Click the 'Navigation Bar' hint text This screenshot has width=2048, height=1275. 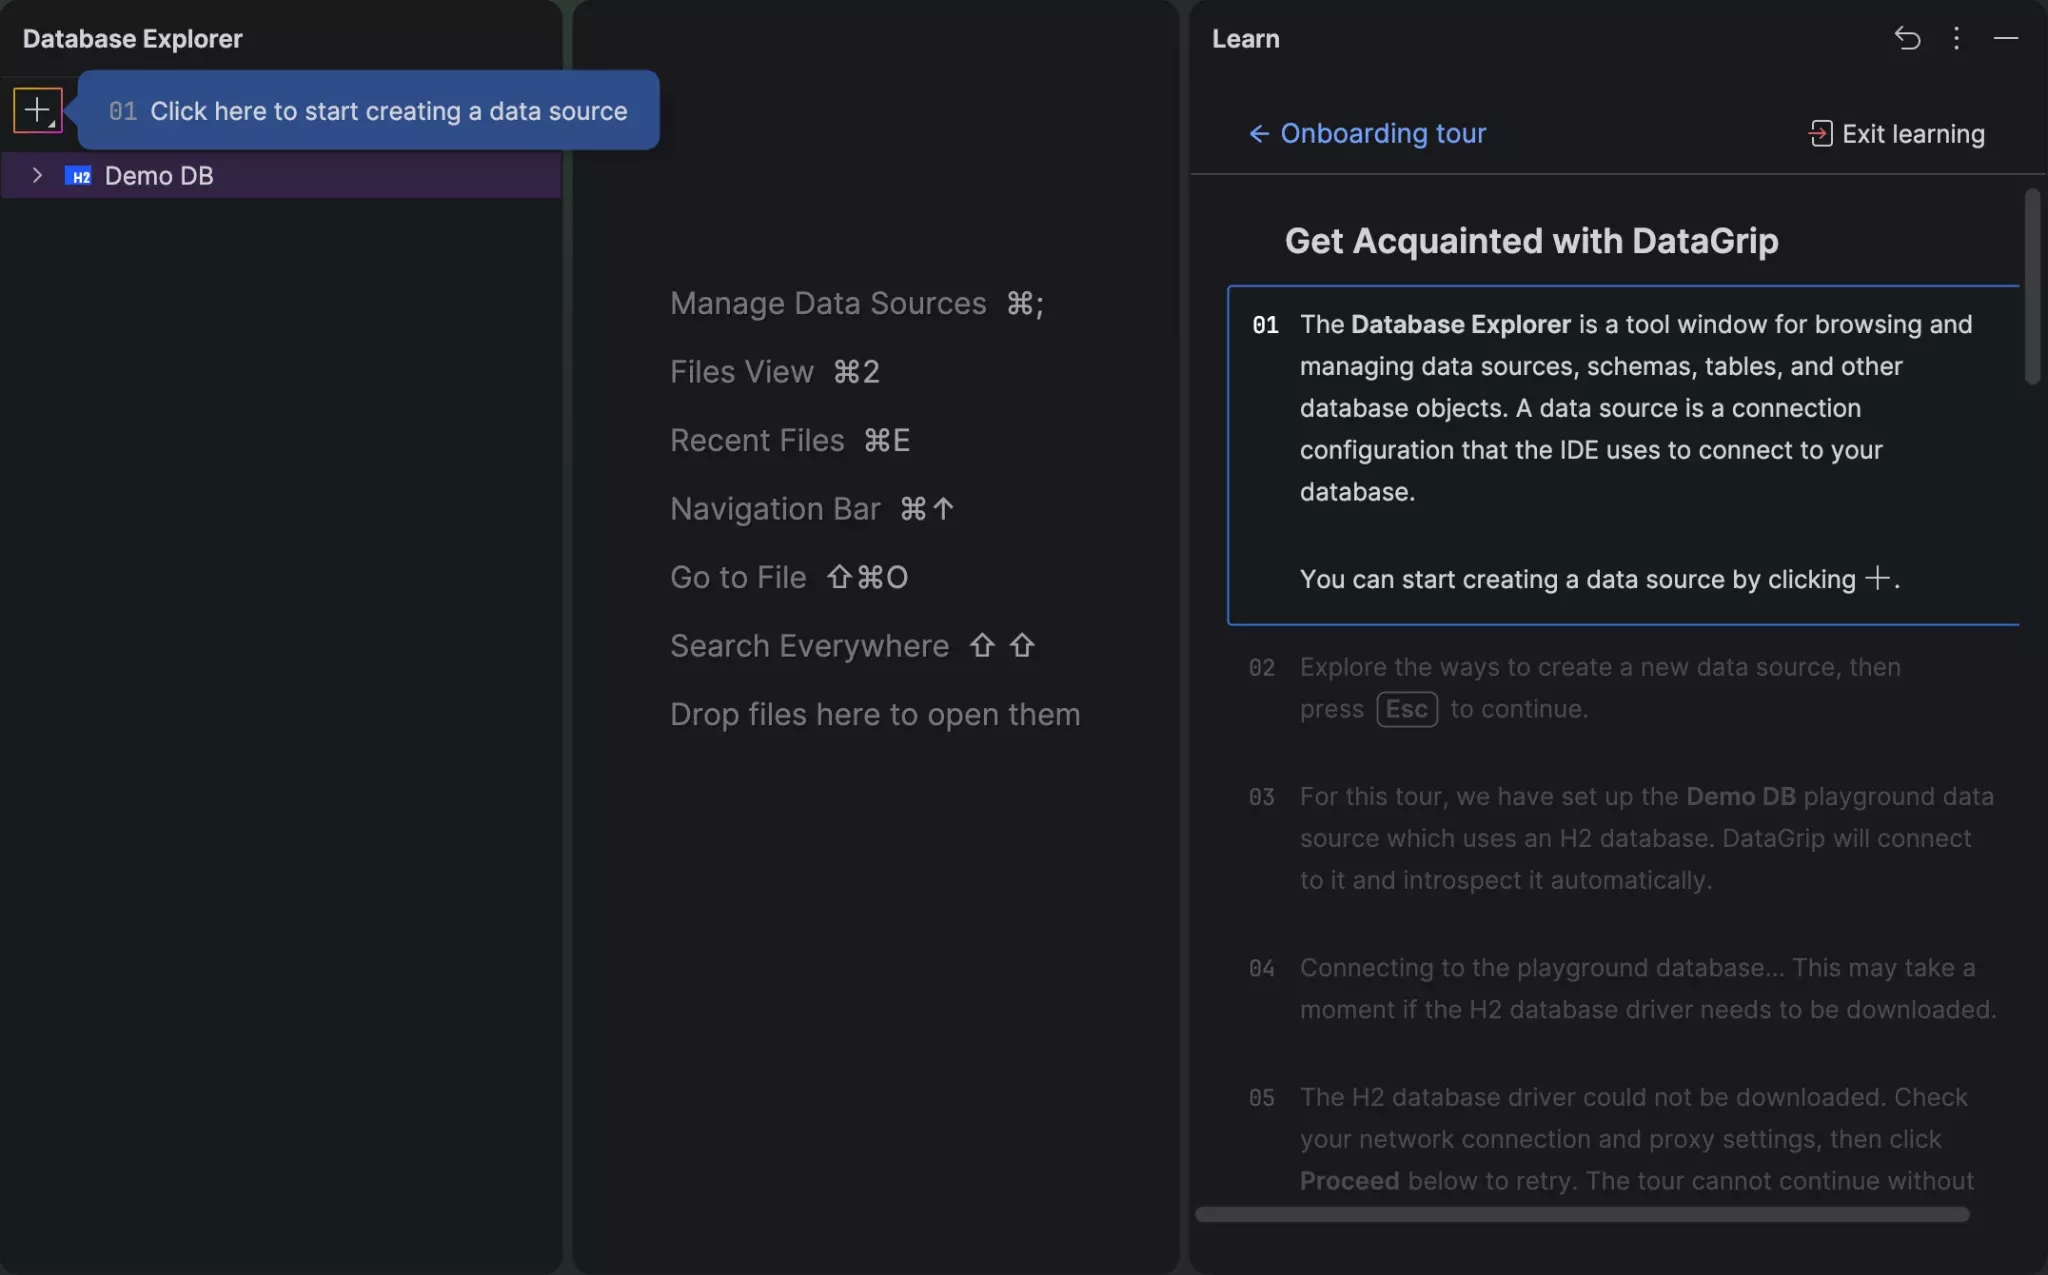click(x=775, y=509)
